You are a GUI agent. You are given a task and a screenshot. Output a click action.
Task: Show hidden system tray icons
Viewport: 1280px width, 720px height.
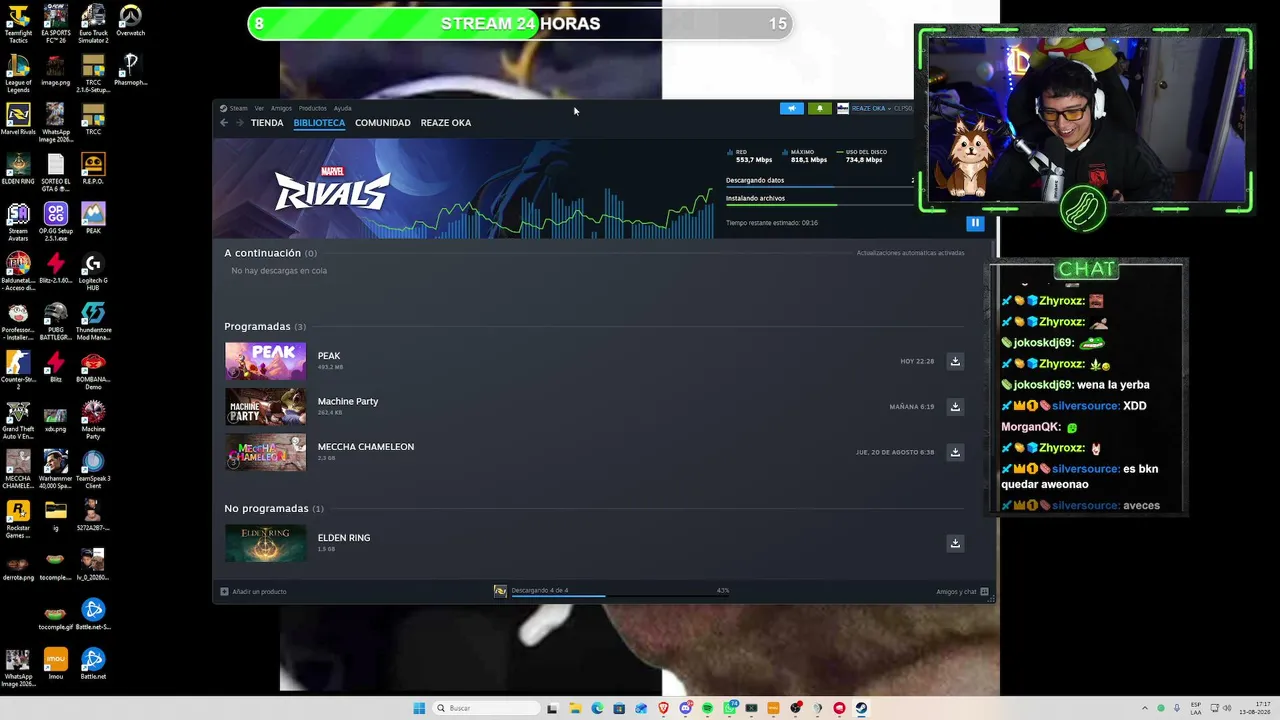click(x=1146, y=708)
